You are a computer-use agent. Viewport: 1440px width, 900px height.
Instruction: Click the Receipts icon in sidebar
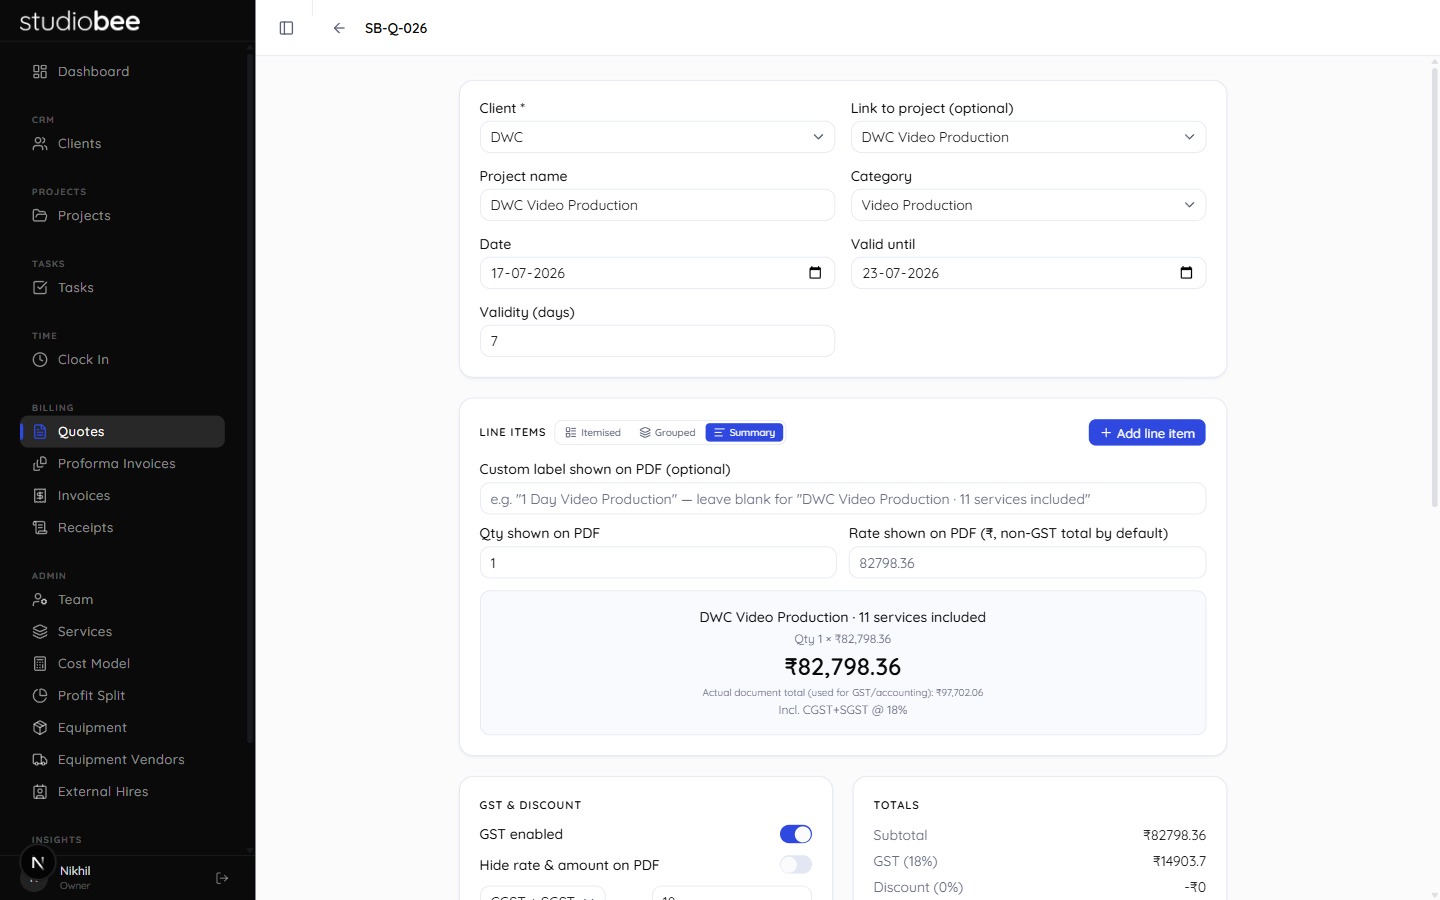40,528
